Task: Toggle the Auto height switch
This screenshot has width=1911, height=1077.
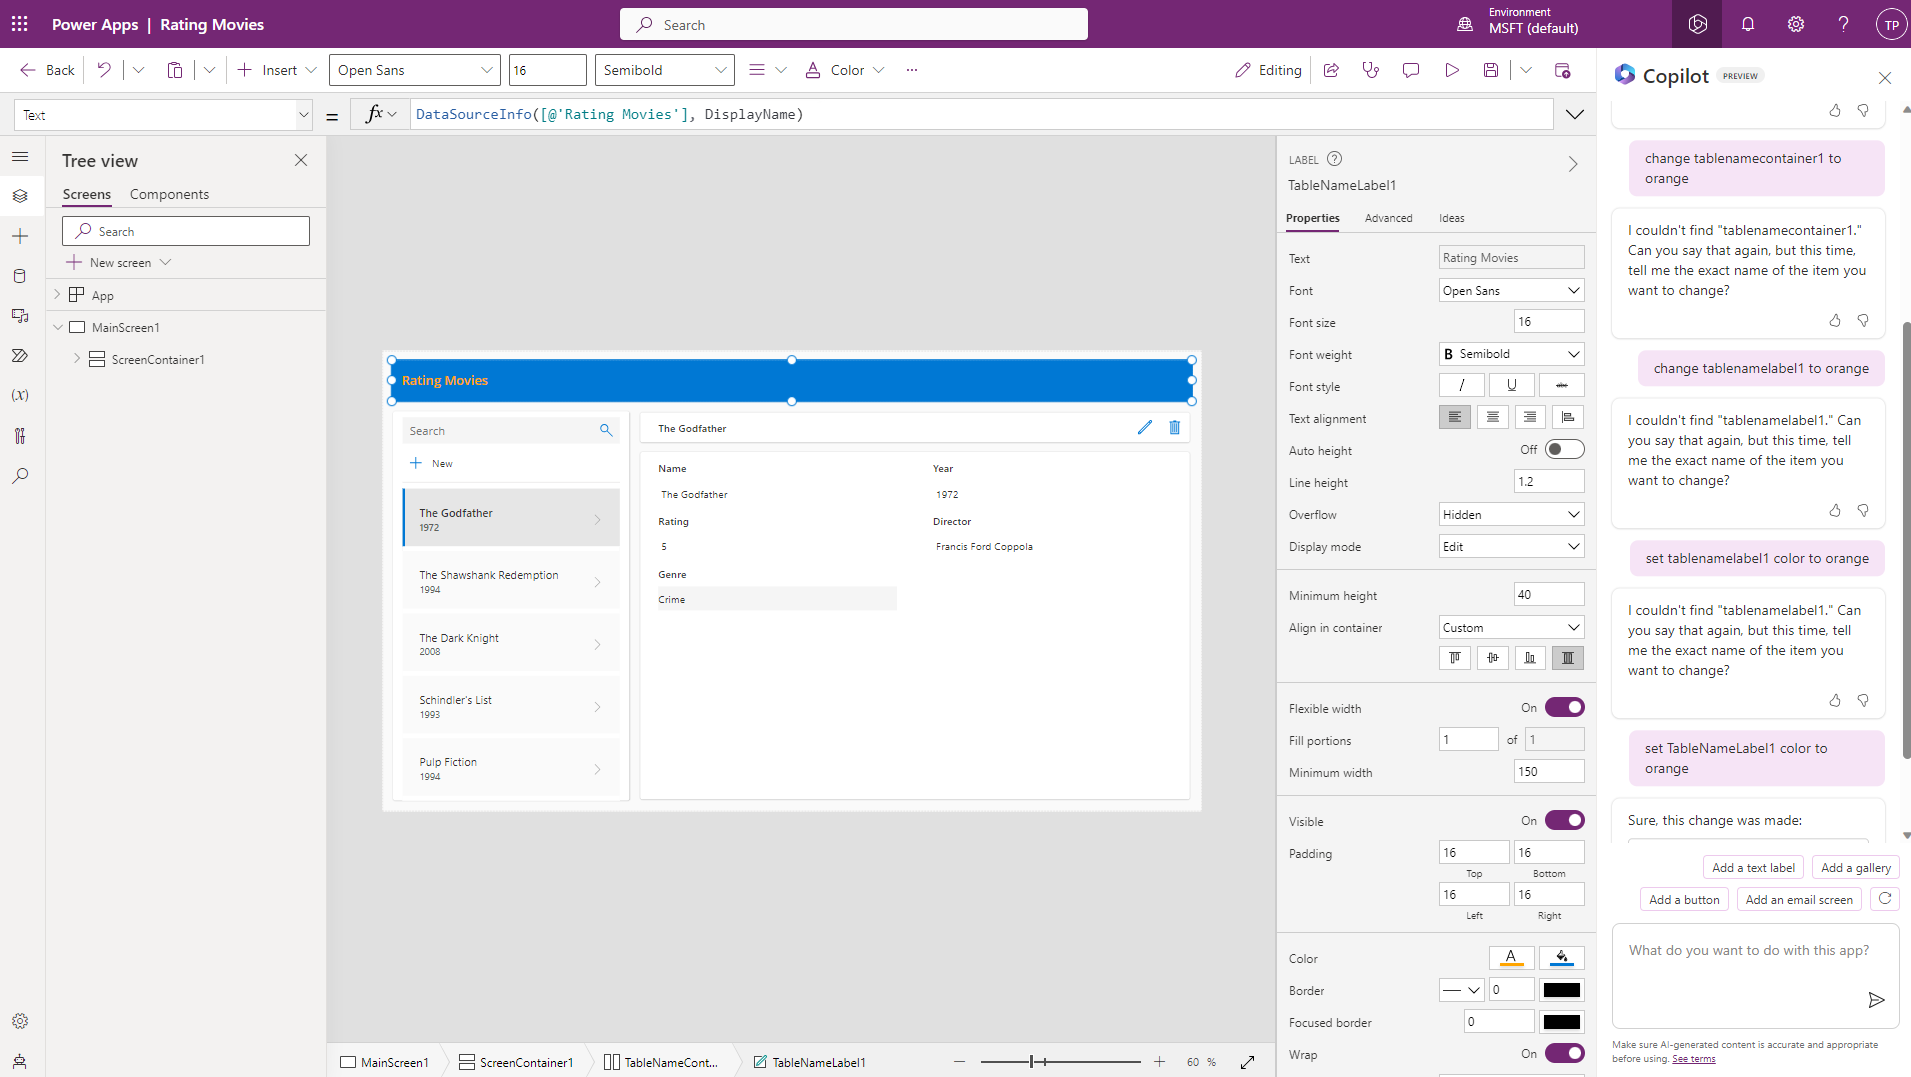Action: [1564, 450]
